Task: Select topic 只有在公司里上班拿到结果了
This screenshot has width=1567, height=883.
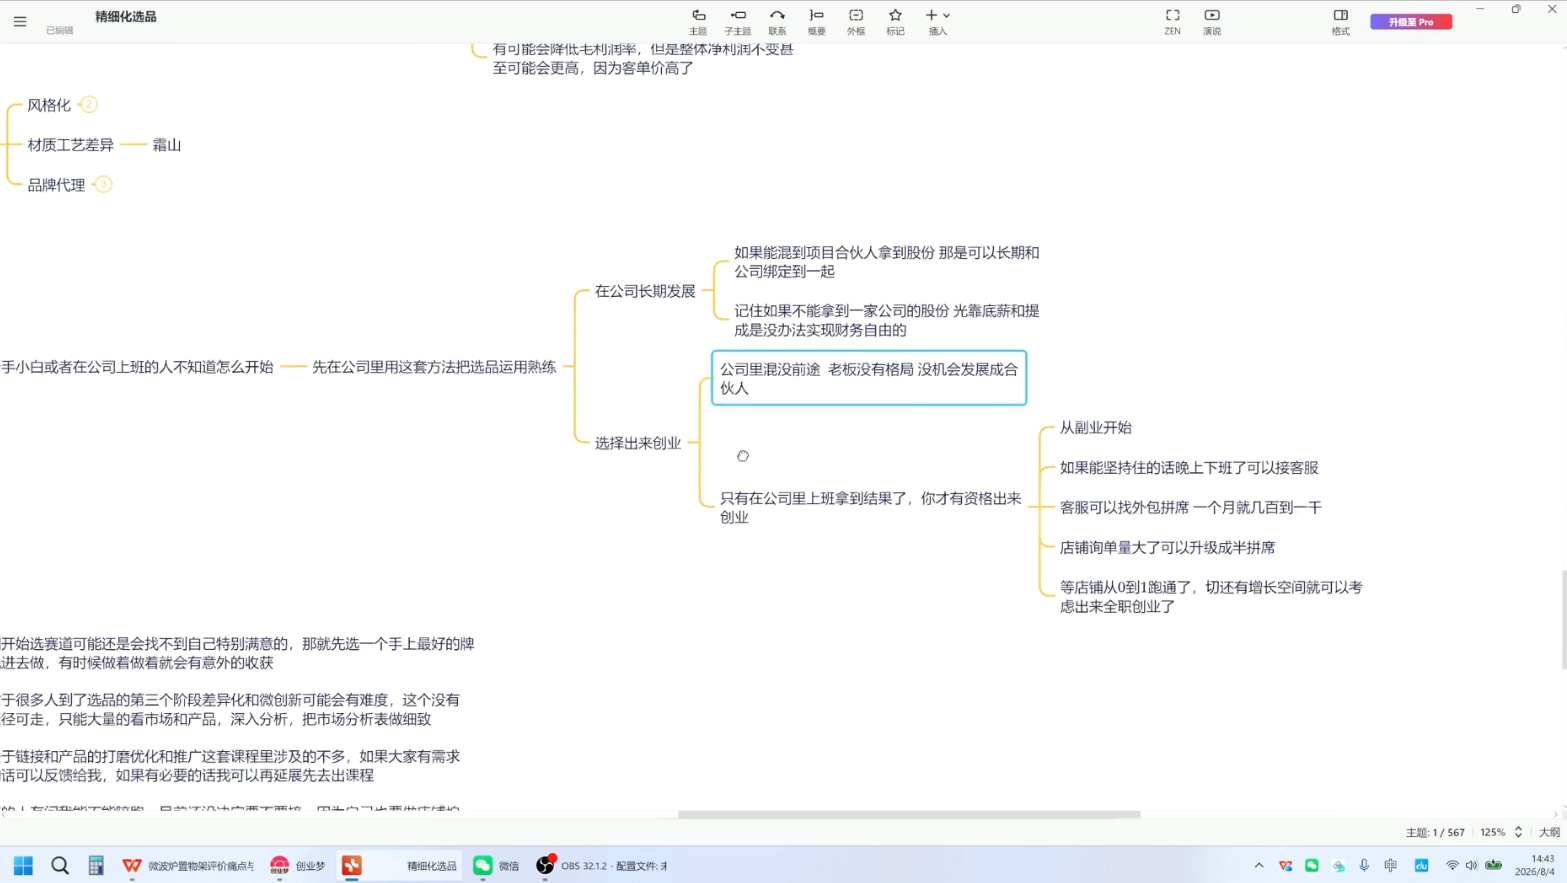Action: (871, 507)
